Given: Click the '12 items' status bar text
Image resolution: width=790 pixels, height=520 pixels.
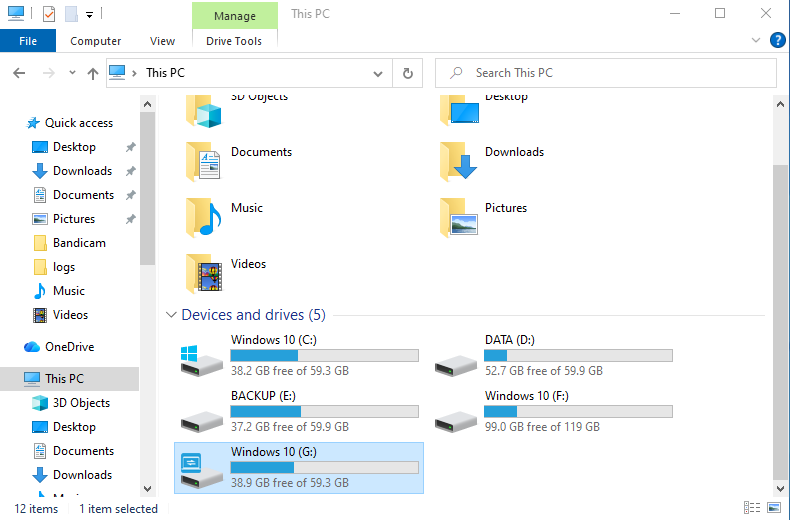Looking at the screenshot, I should tap(36, 509).
